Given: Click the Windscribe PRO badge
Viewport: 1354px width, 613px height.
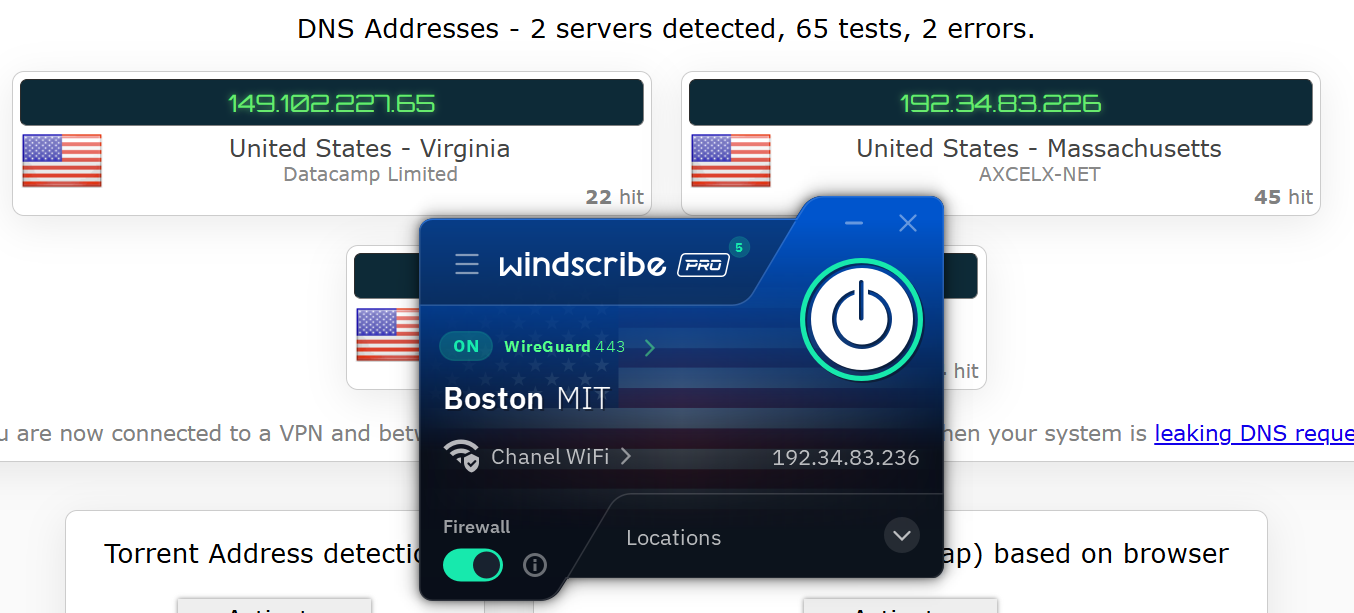Looking at the screenshot, I should tap(704, 265).
